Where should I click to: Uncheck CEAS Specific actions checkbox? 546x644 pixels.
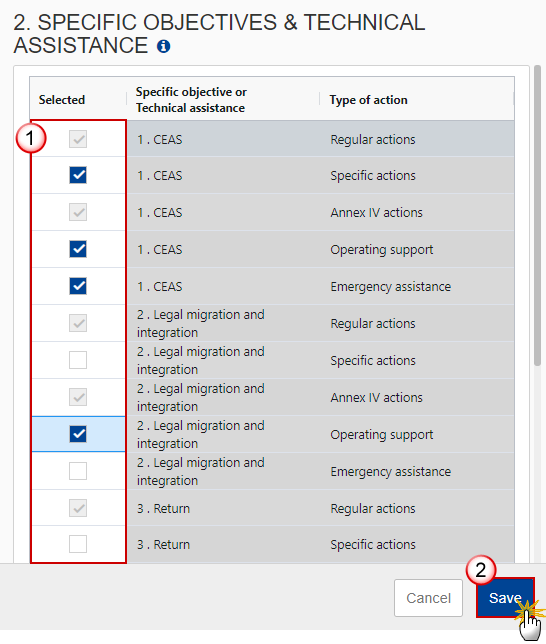pos(78,175)
